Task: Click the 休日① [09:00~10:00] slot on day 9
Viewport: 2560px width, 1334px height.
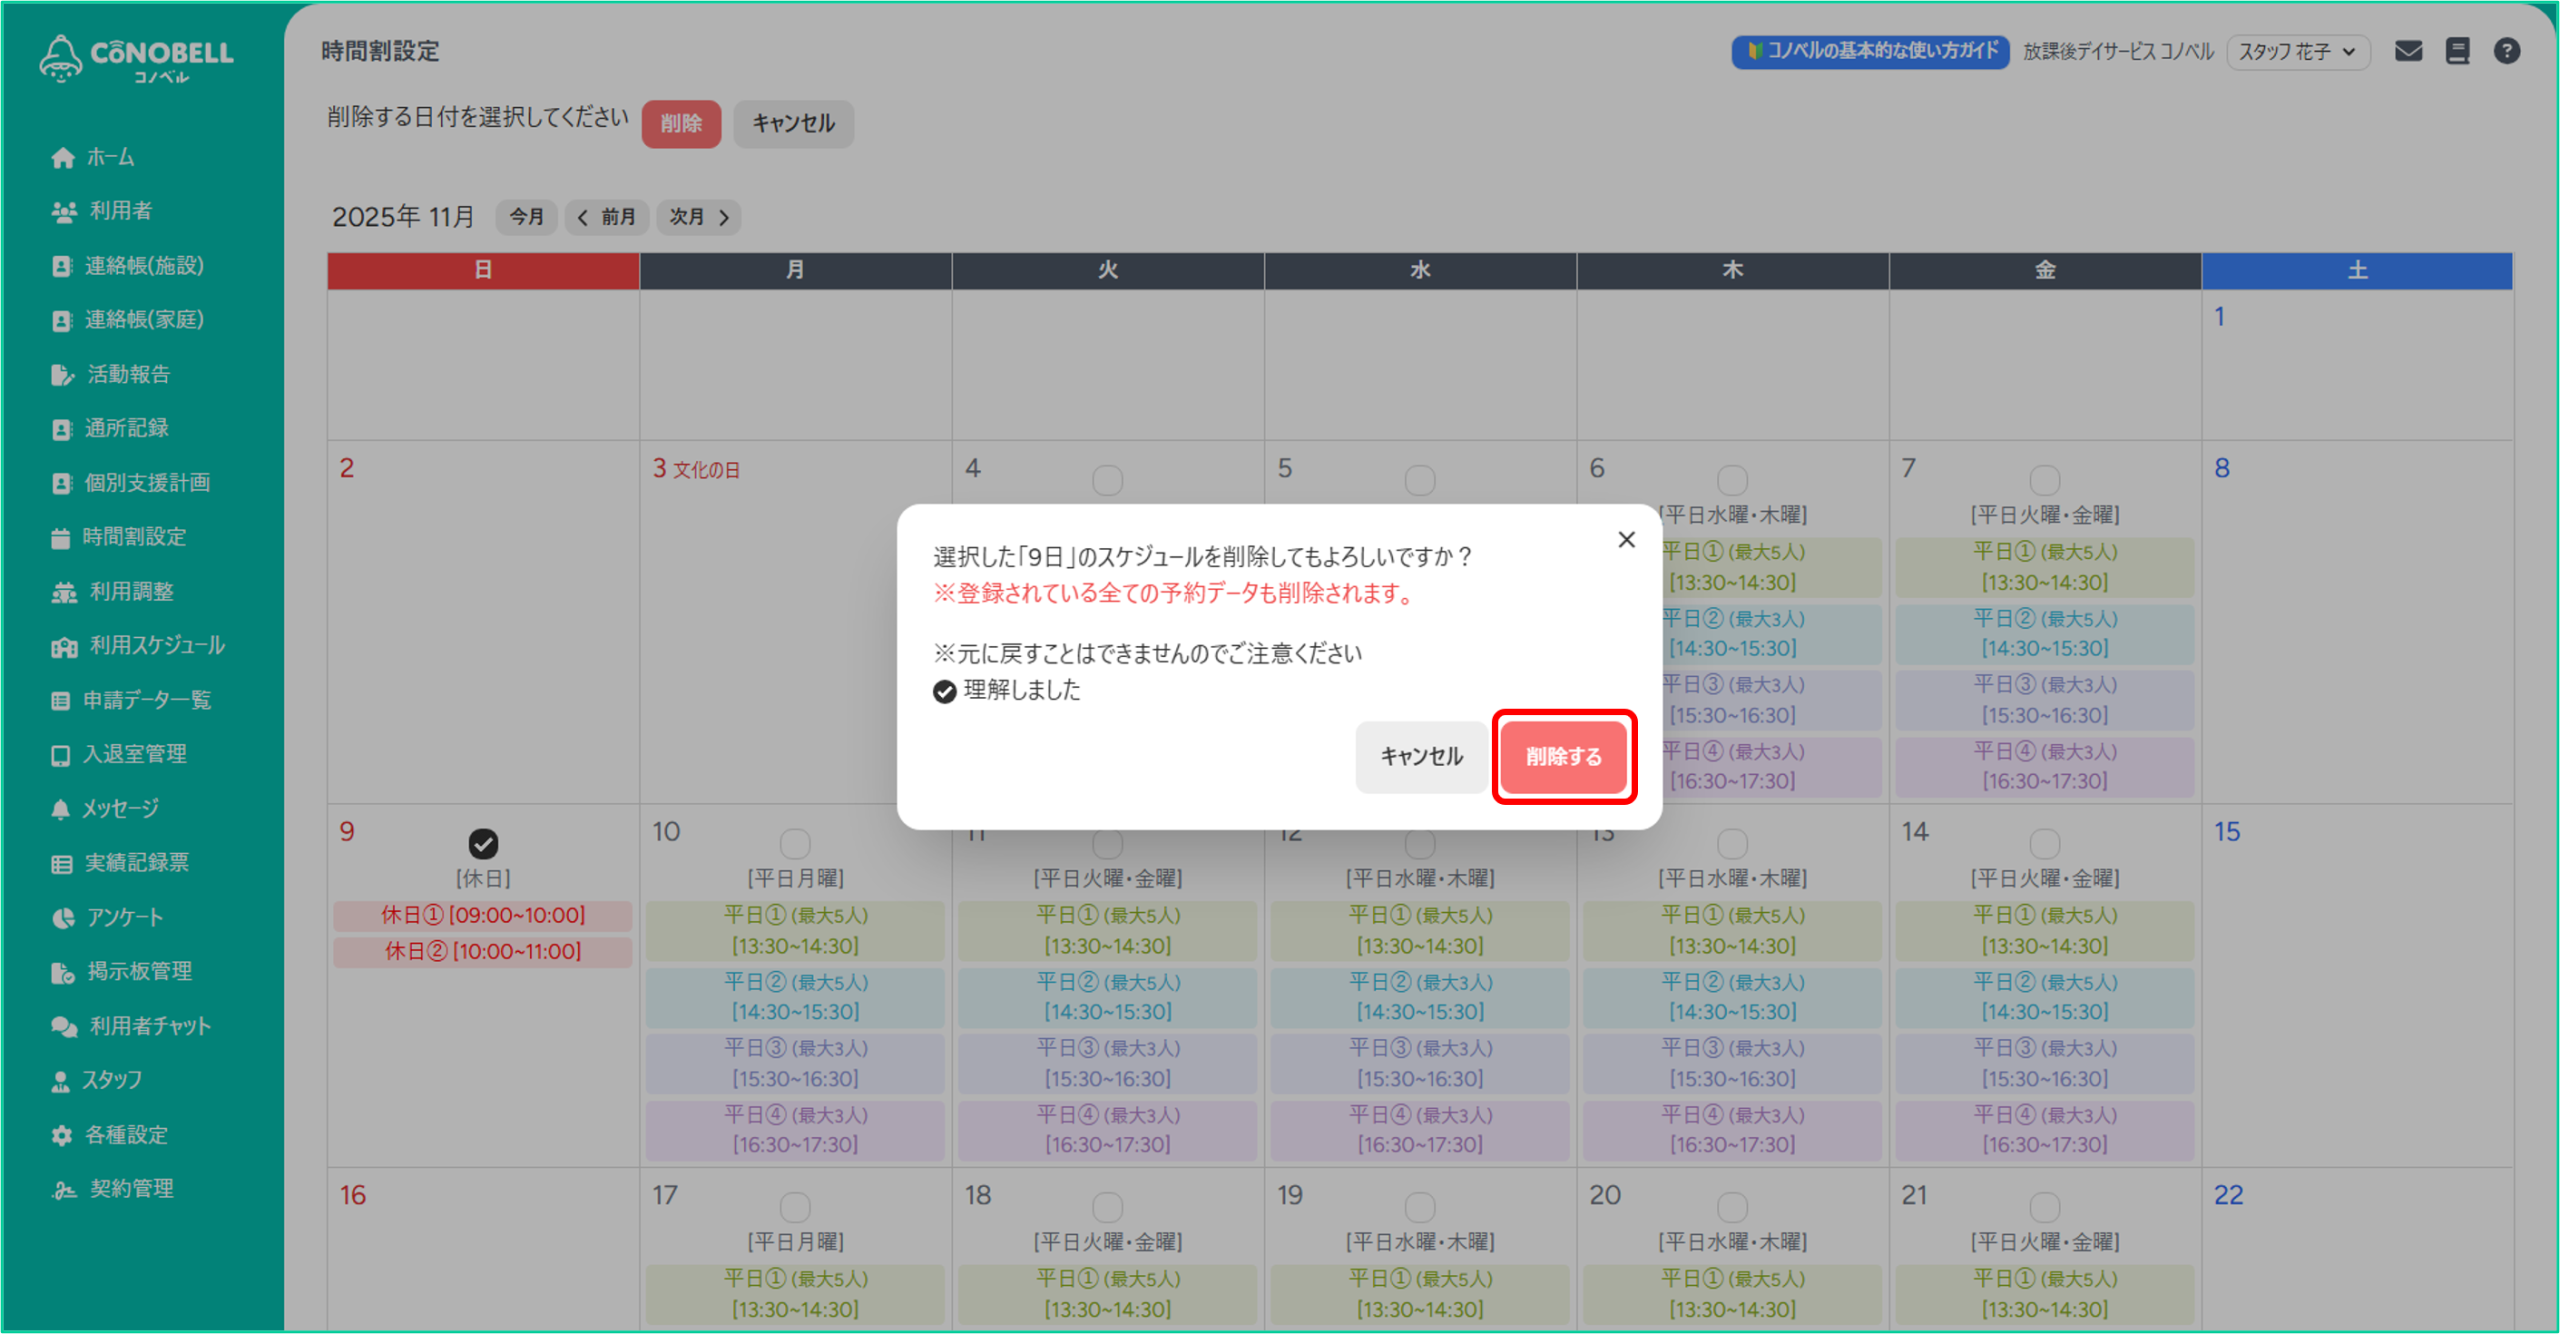Action: [x=483, y=915]
